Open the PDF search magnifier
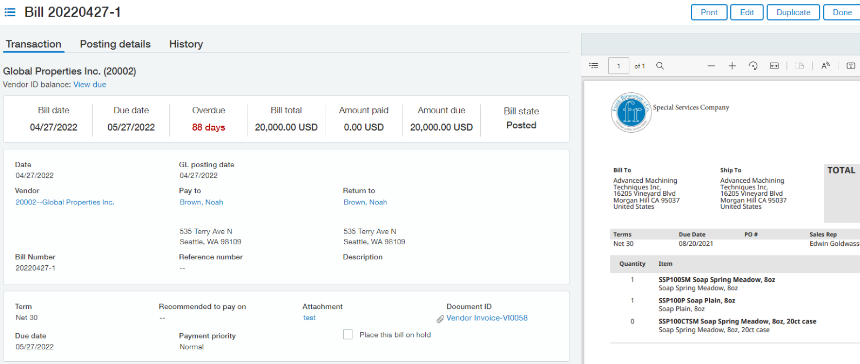 [660, 66]
